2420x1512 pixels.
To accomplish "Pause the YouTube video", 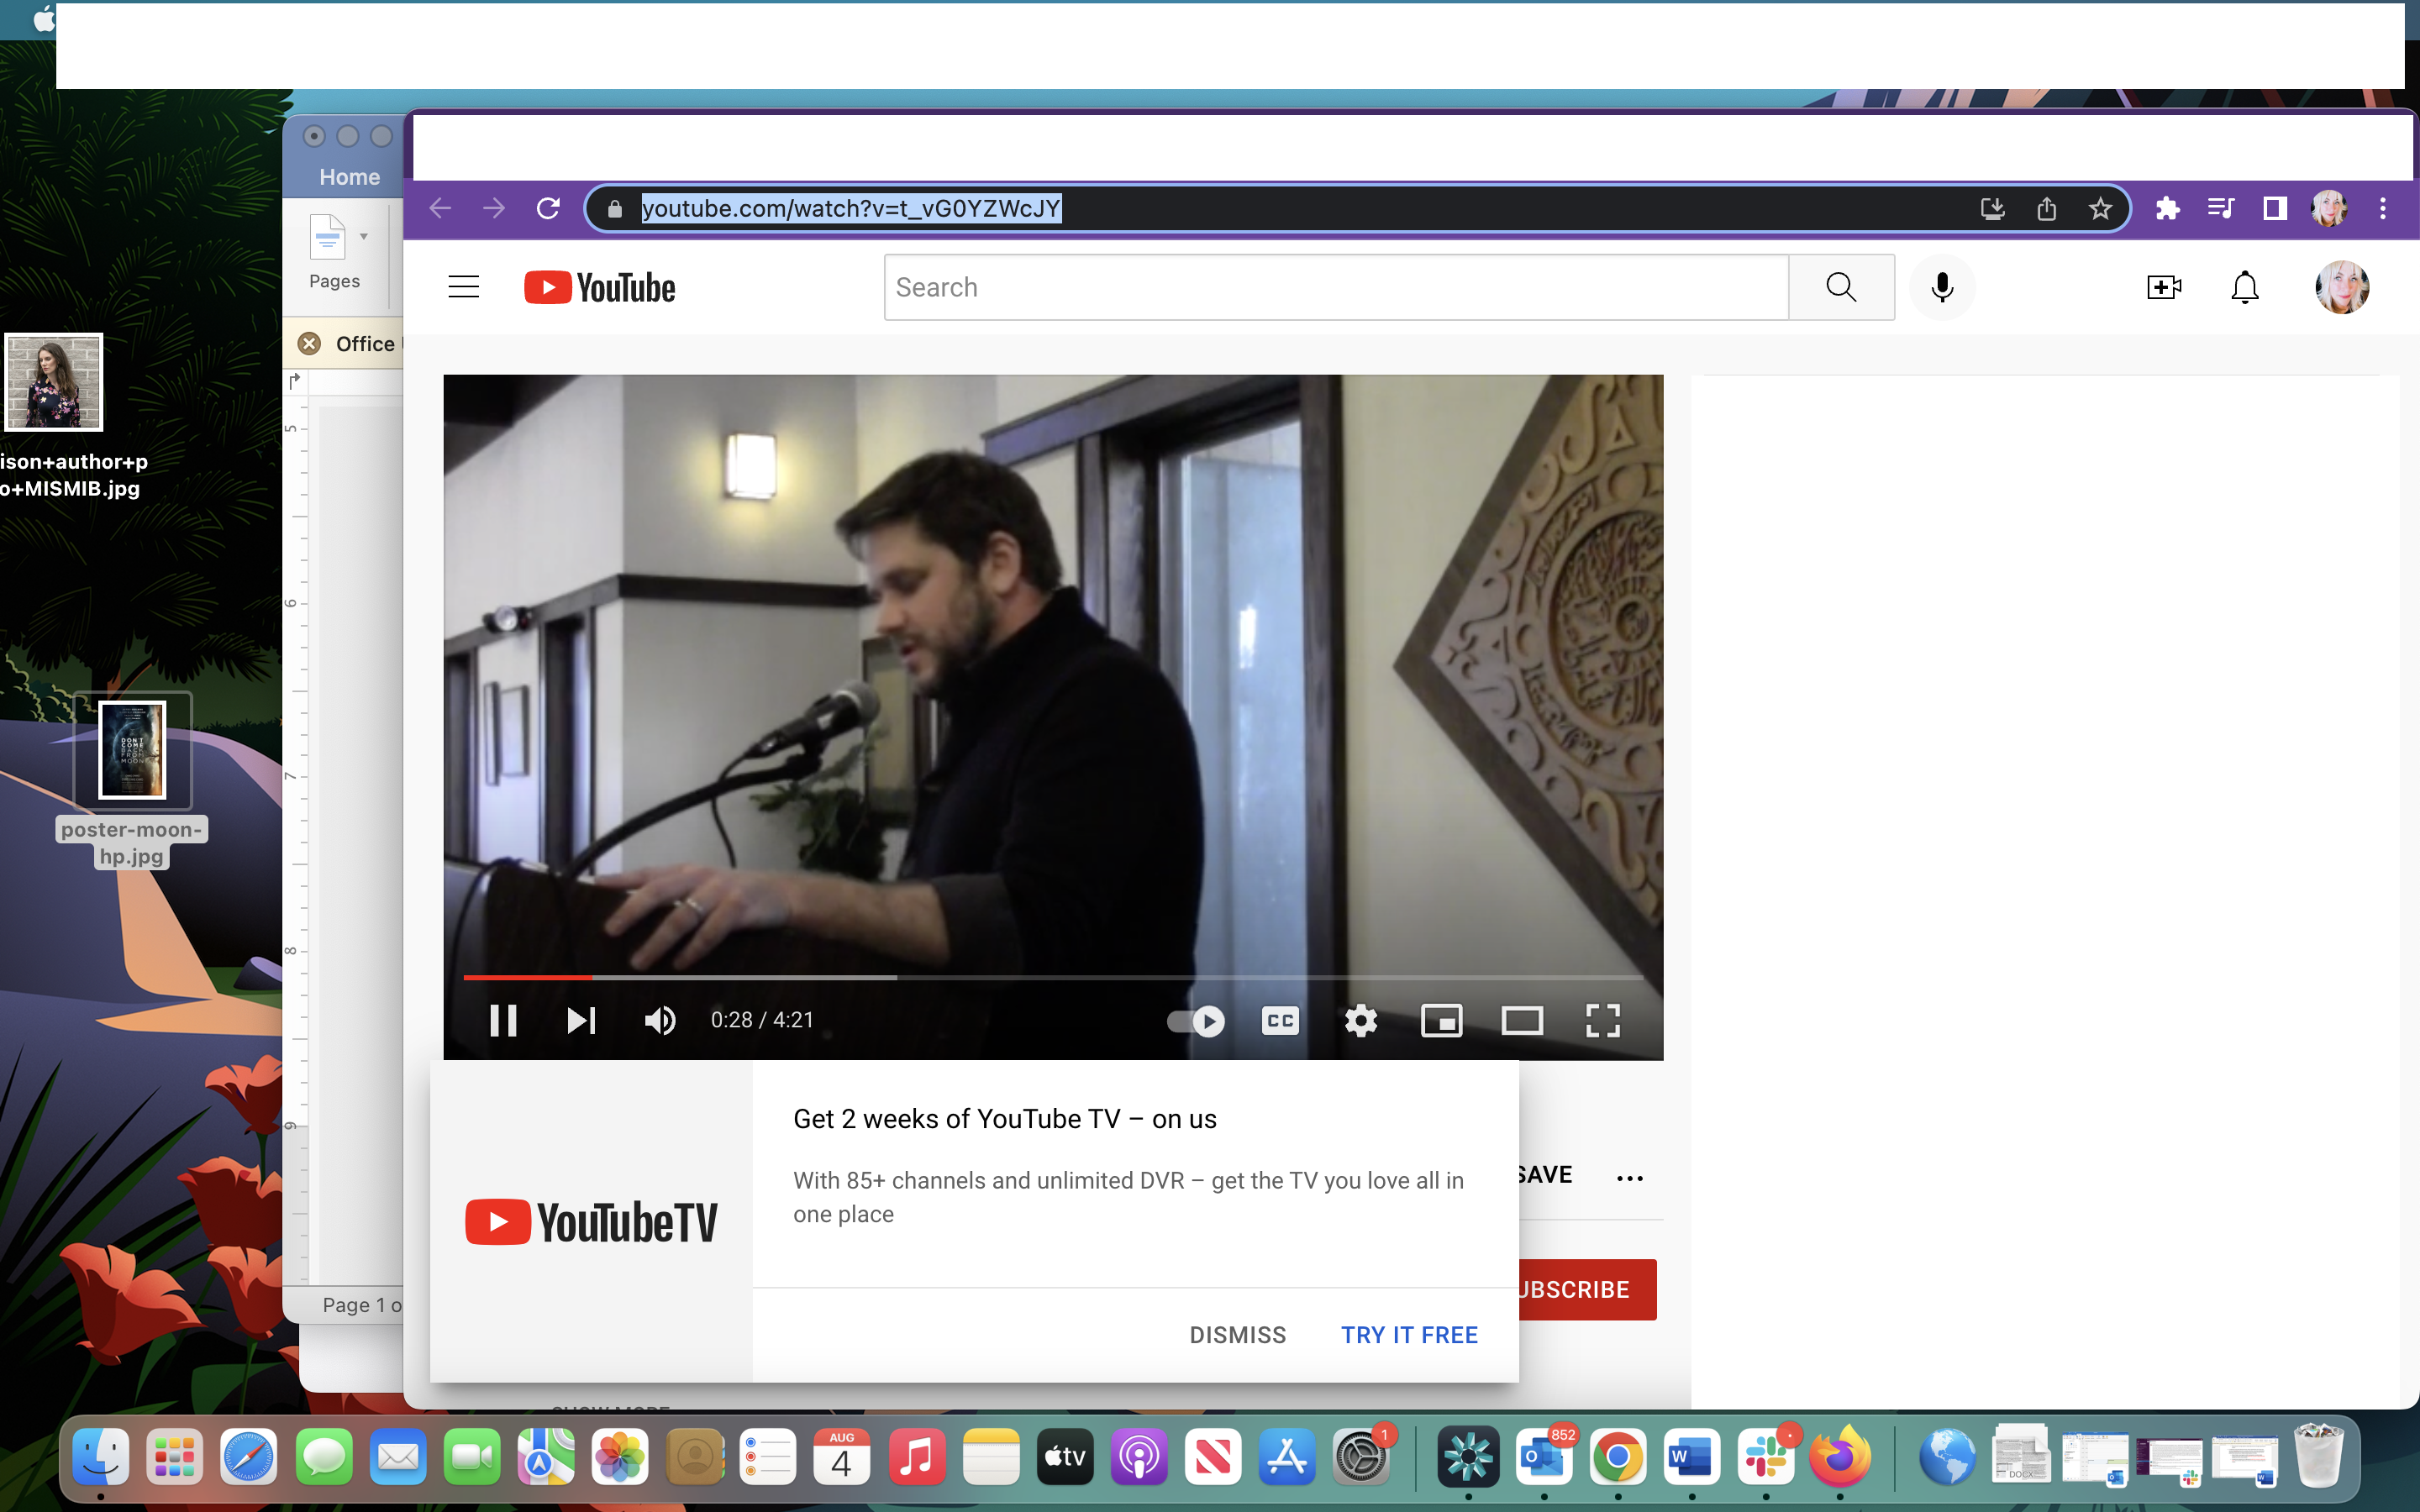I will tap(503, 1020).
